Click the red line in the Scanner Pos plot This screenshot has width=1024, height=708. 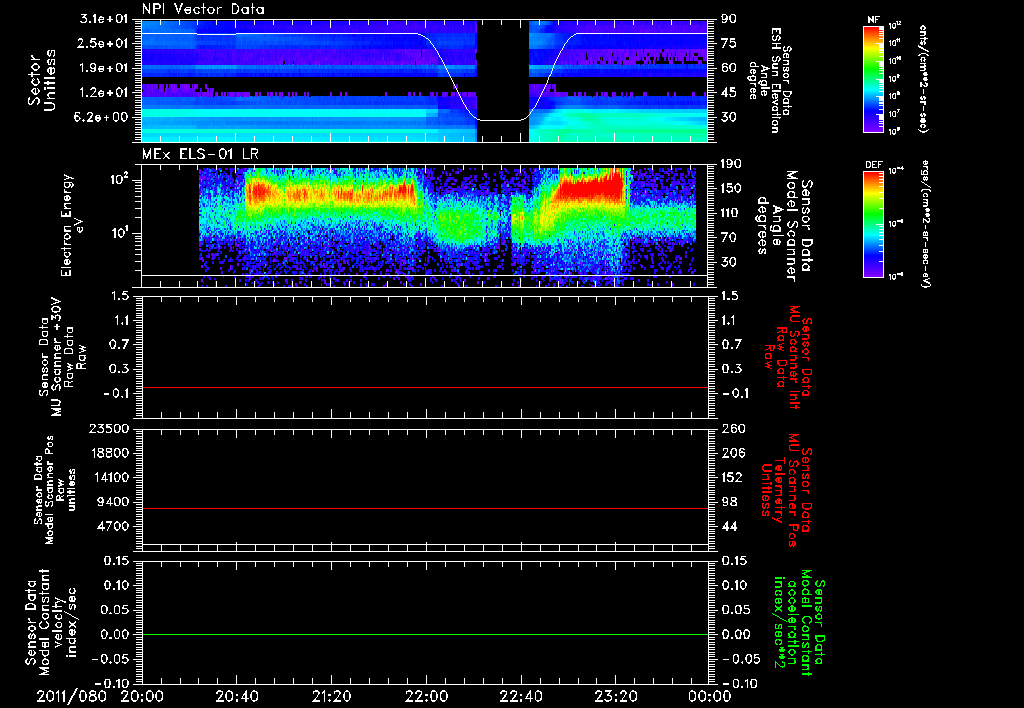[425, 508]
